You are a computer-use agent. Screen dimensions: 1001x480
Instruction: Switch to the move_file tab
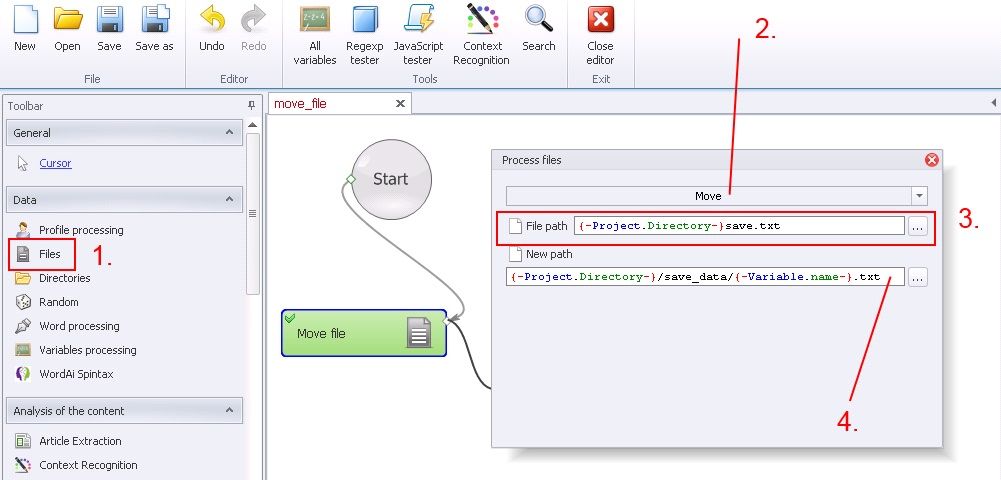pyautogui.click(x=301, y=103)
